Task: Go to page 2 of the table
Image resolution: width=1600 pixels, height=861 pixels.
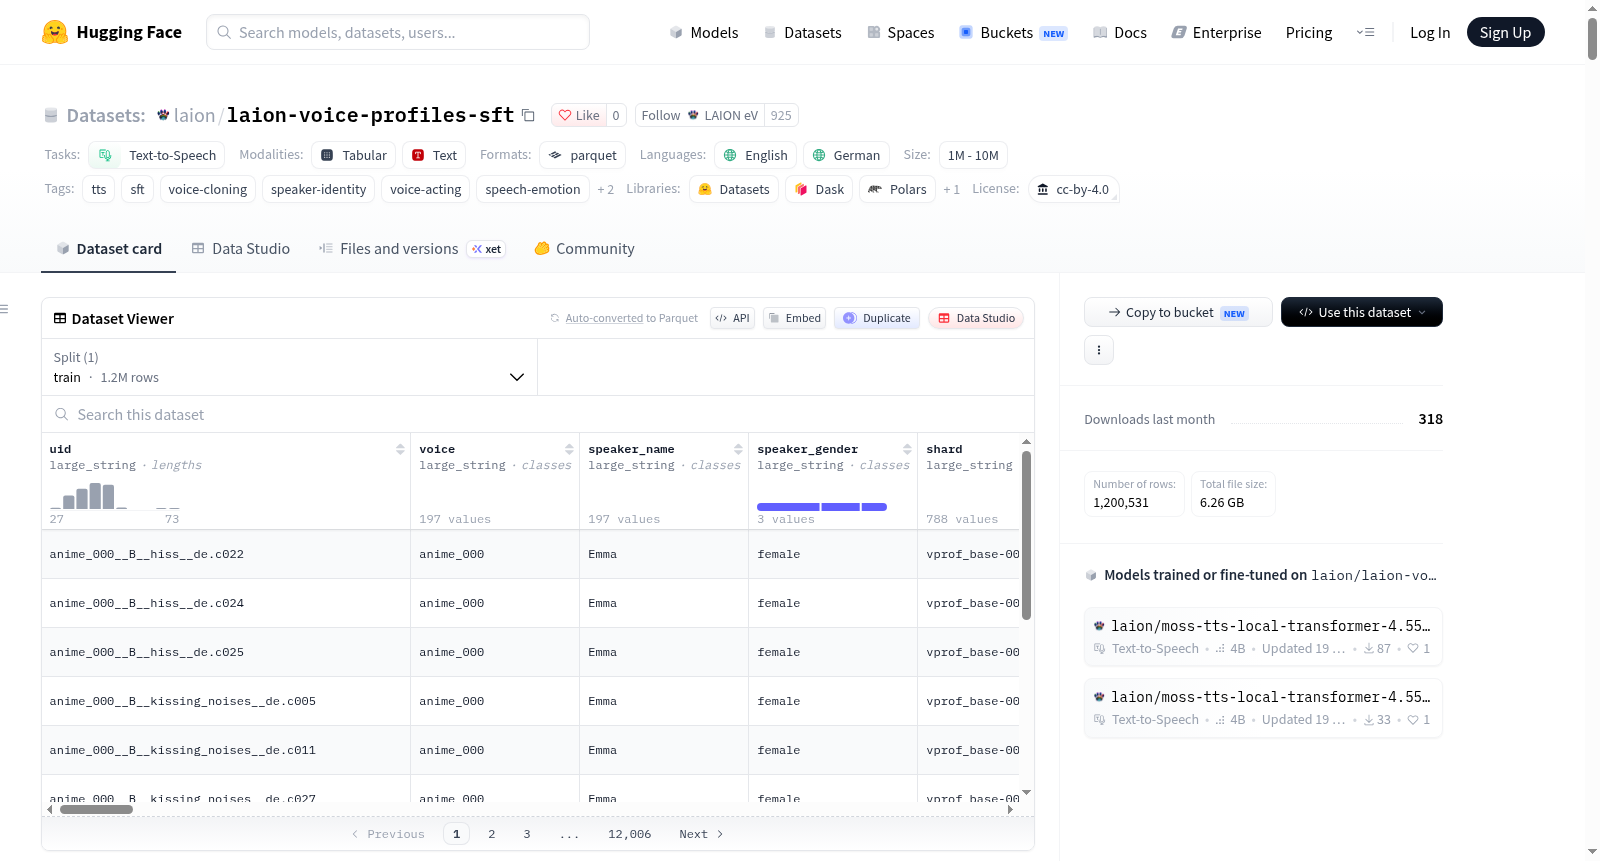Action: 491,834
